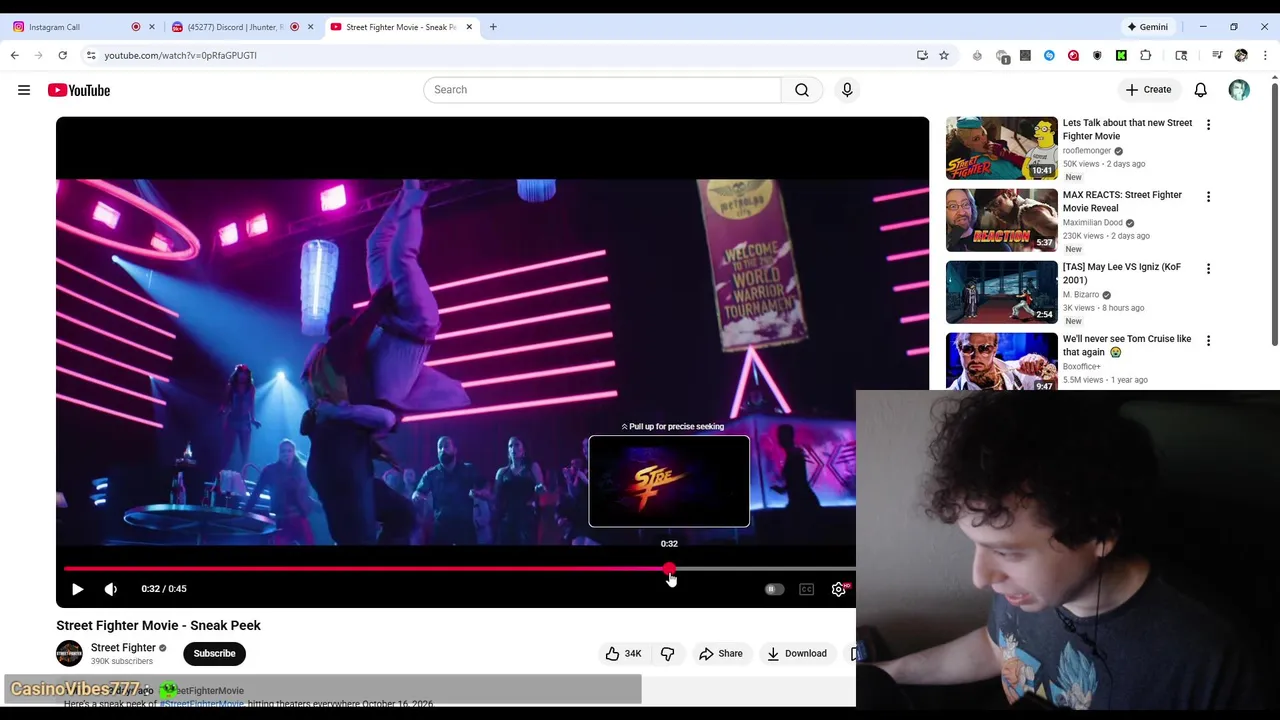Visit the Maximilian Dood channel

coord(1092,223)
